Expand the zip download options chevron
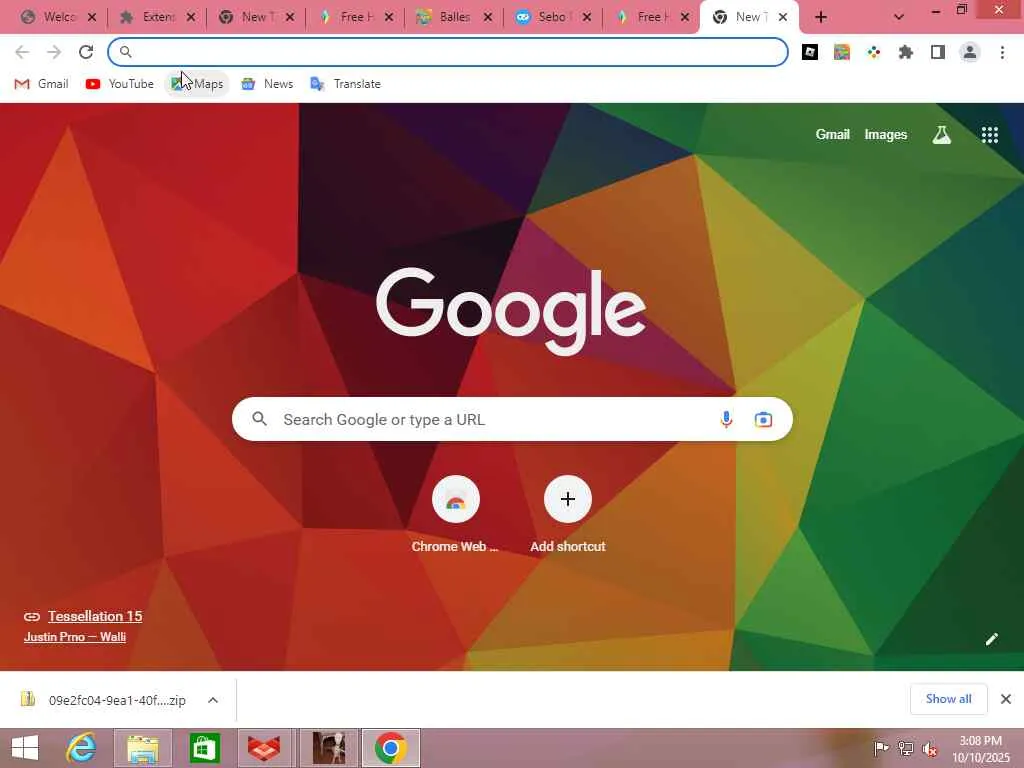Image resolution: width=1024 pixels, height=768 pixels. (213, 700)
